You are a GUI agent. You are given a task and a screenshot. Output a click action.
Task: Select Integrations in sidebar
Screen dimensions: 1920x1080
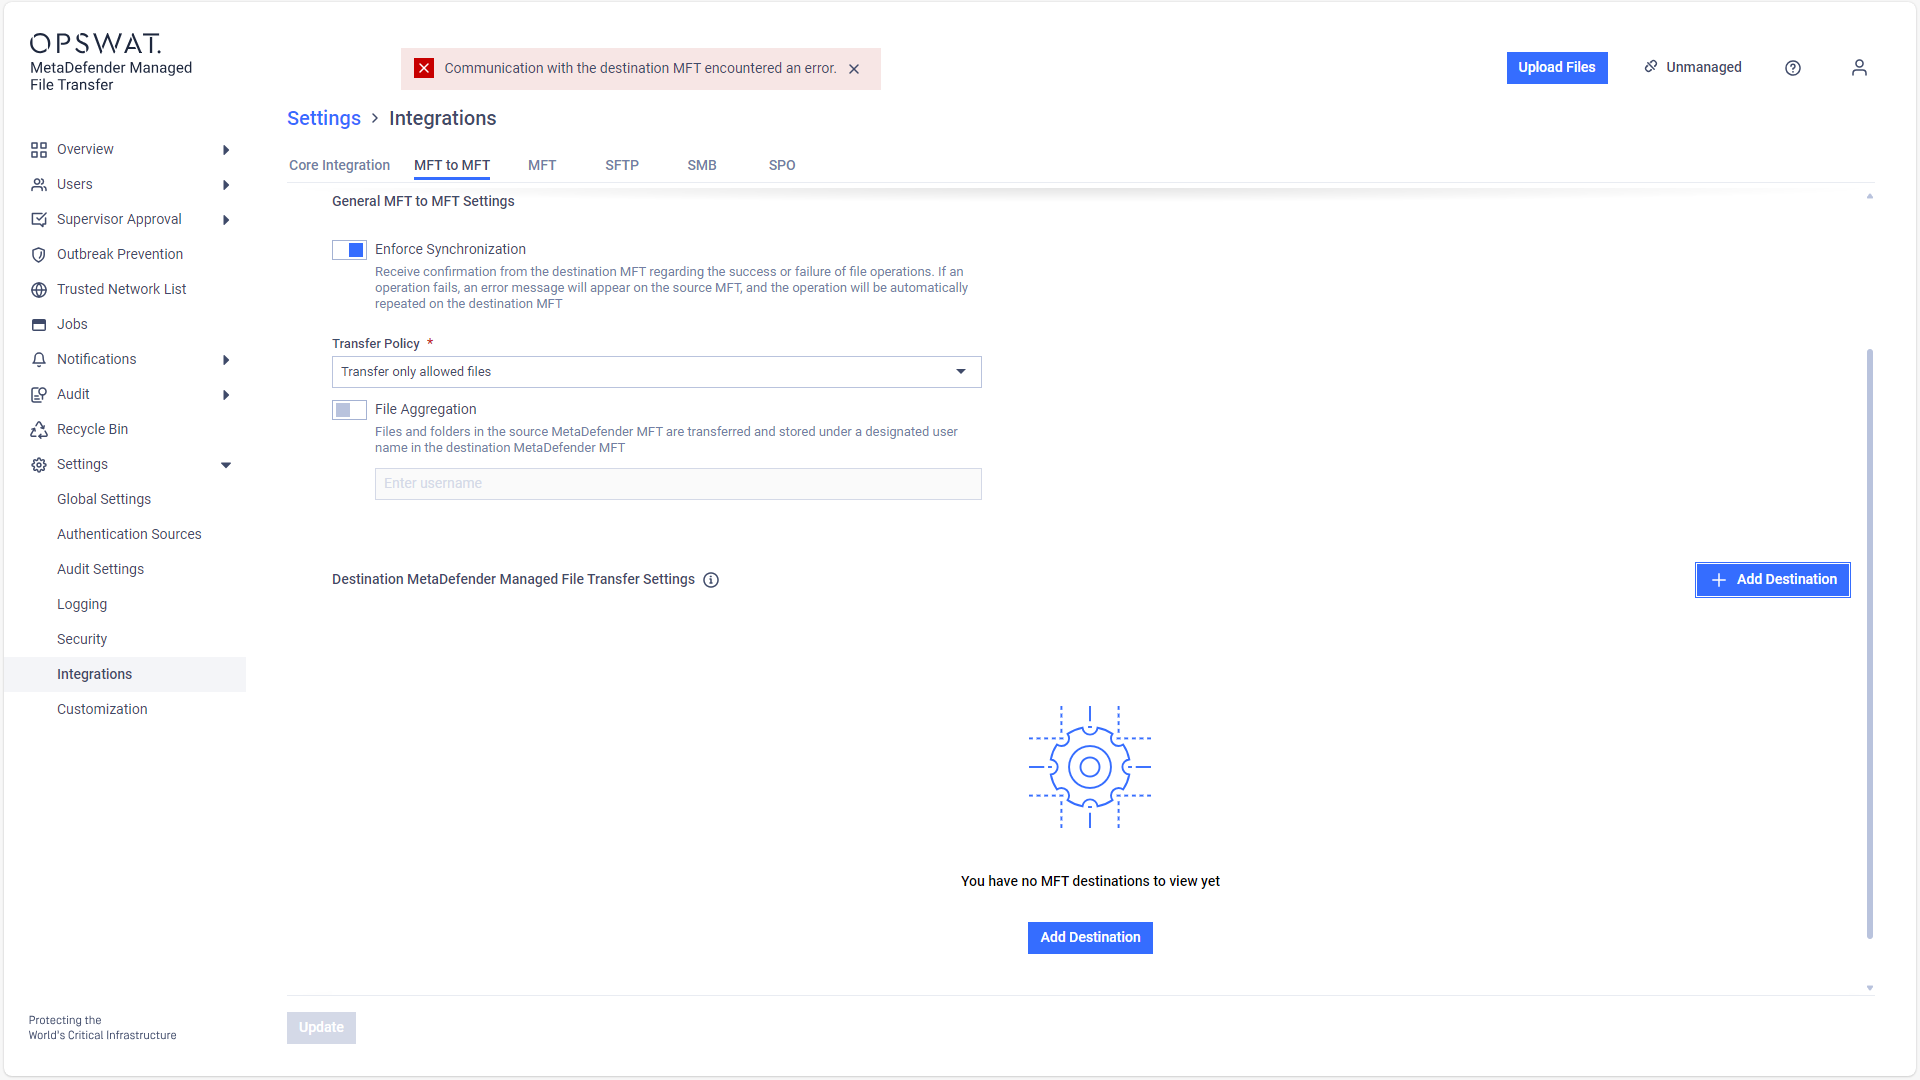[125, 675]
